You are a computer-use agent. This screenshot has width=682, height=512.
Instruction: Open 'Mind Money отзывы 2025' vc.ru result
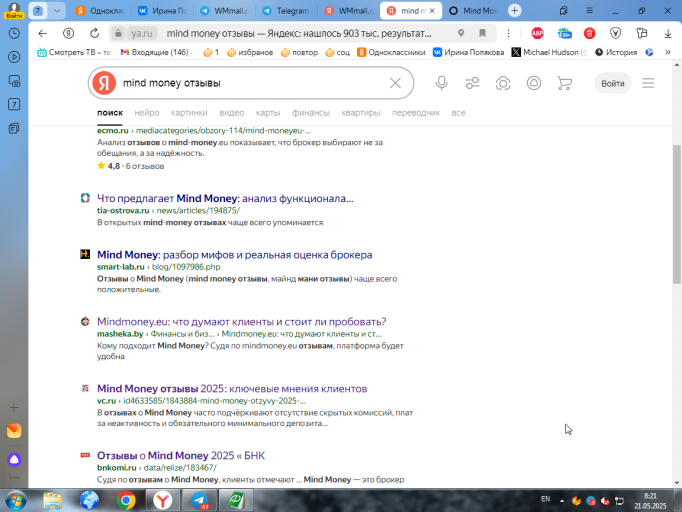point(232,388)
